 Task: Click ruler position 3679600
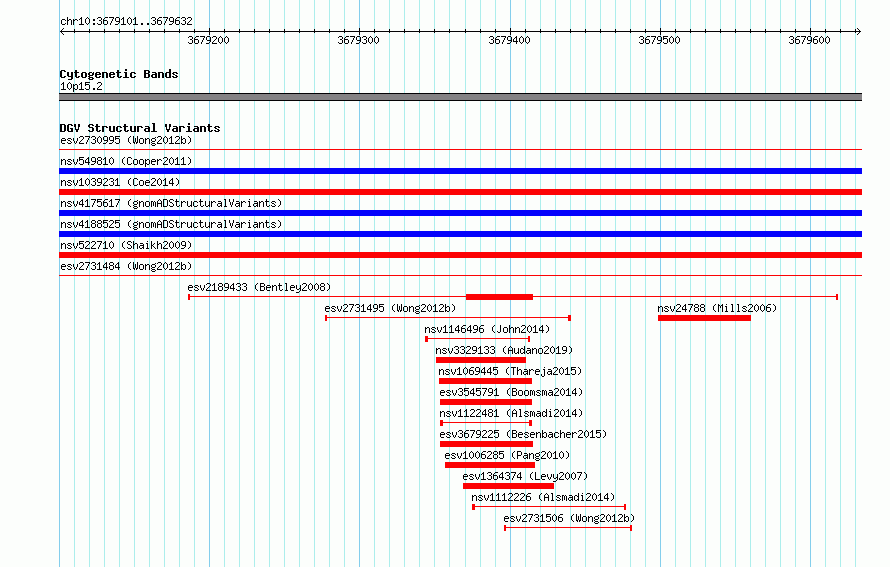coord(809,40)
